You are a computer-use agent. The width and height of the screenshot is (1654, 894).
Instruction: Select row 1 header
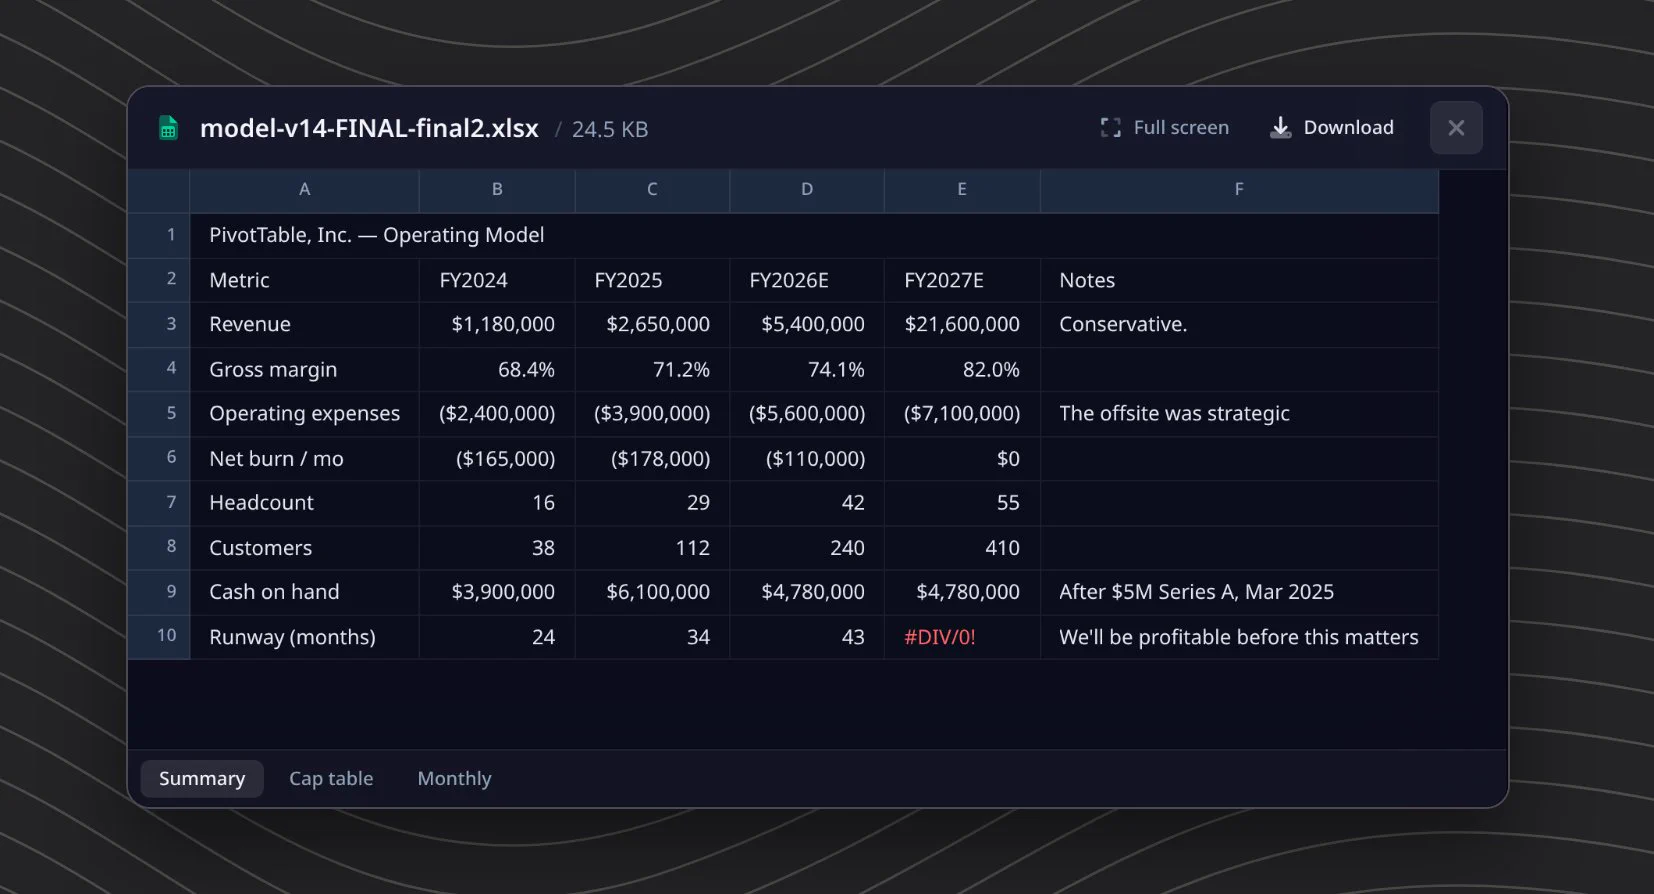tap(159, 235)
